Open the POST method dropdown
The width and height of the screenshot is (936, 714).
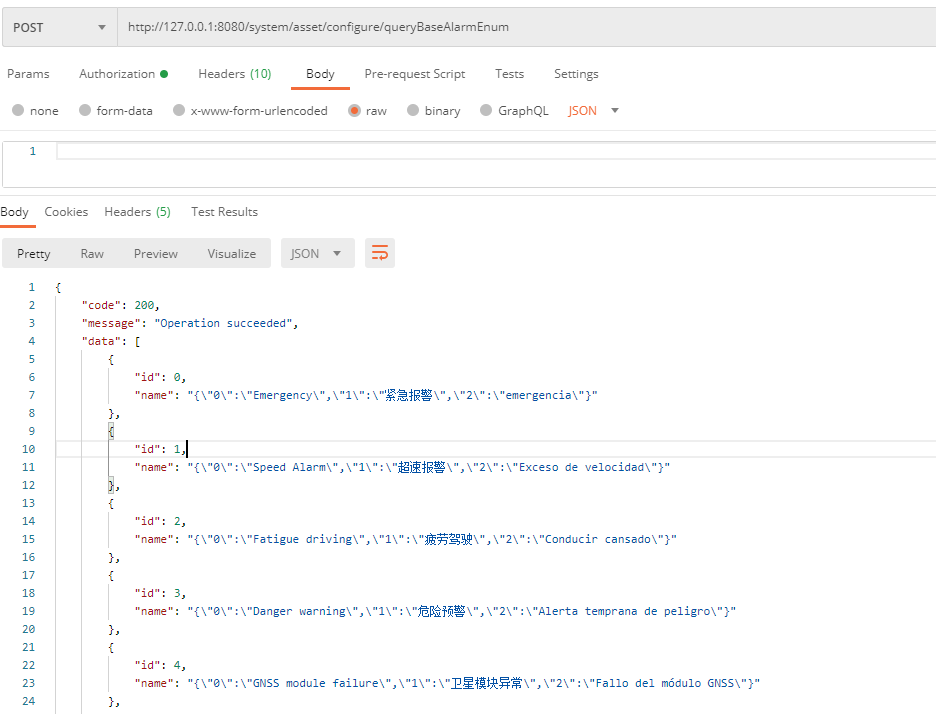[59, 28]
